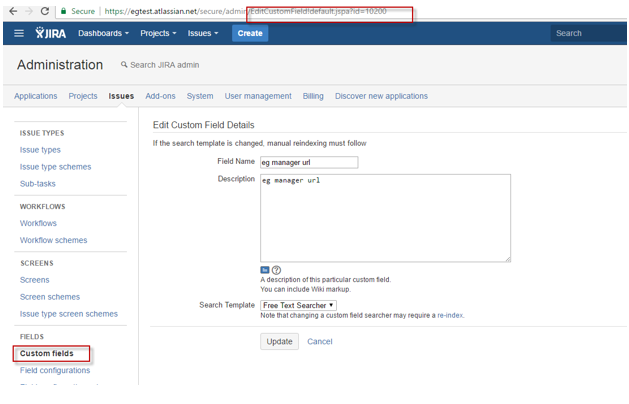Switch to the Projects admin tab
The height and width of the screenshot is (404, 629).
coord(83,96)
